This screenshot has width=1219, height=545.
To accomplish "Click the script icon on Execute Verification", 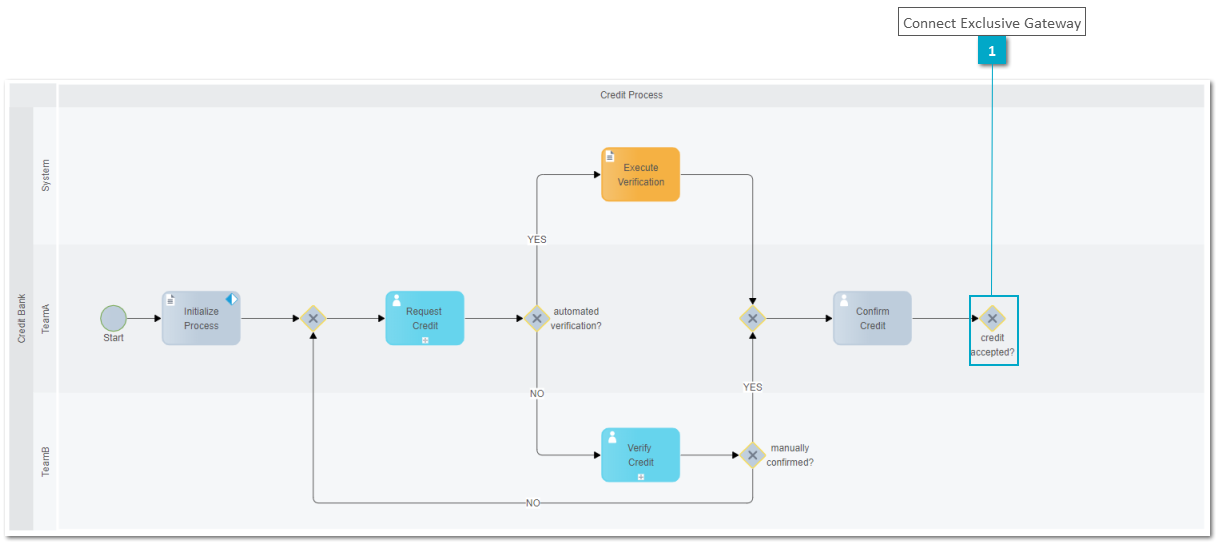I will [x=611, y=157].
